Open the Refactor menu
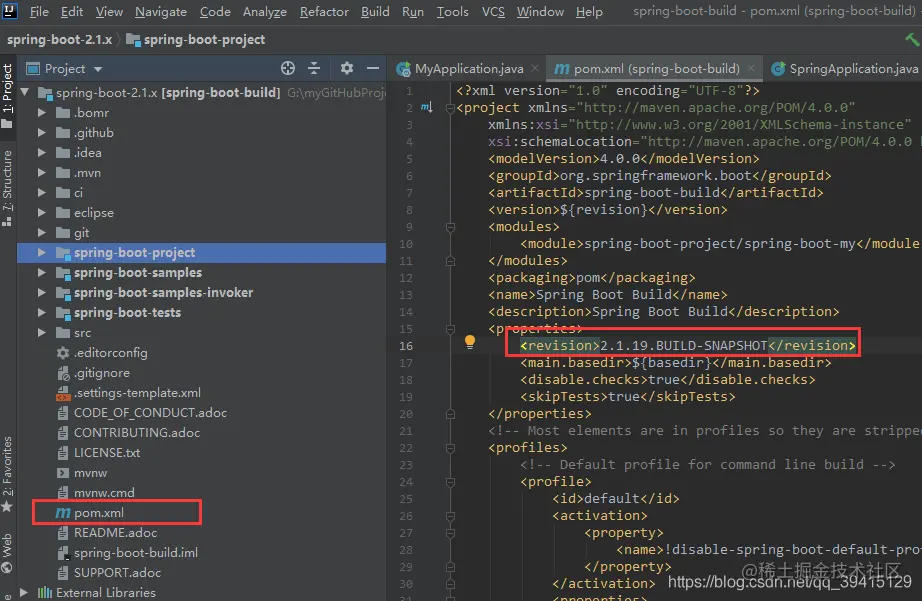The image size is (922, 601). click(324, 11)
